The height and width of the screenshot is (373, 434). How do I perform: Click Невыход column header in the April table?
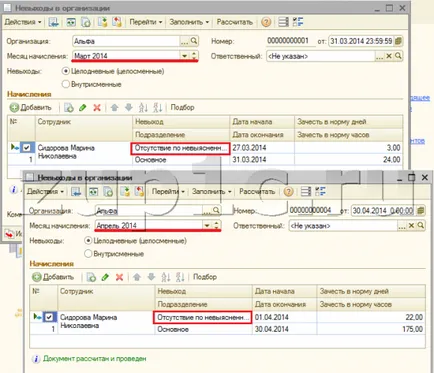click(x=204, y=291)
